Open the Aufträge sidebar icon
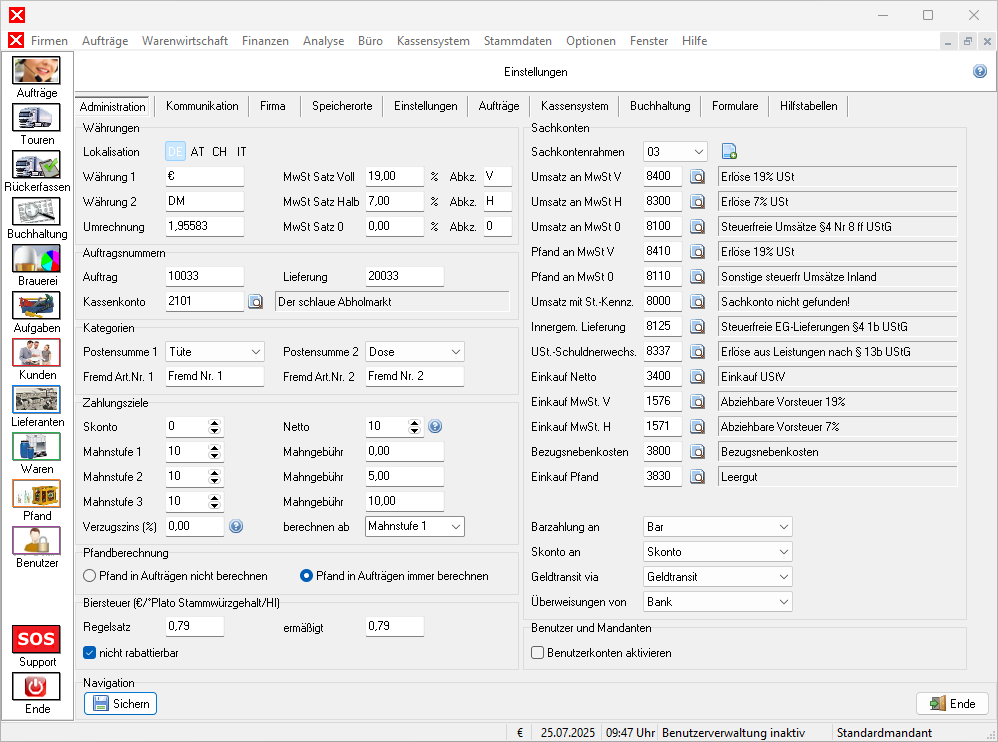 tap(37, 71)
